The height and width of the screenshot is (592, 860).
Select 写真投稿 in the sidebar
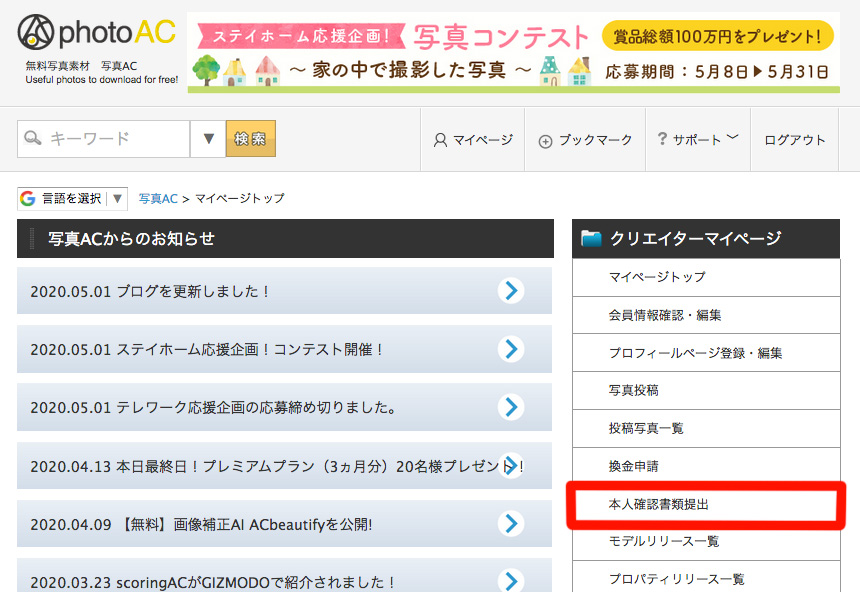[x=706, y=390]
